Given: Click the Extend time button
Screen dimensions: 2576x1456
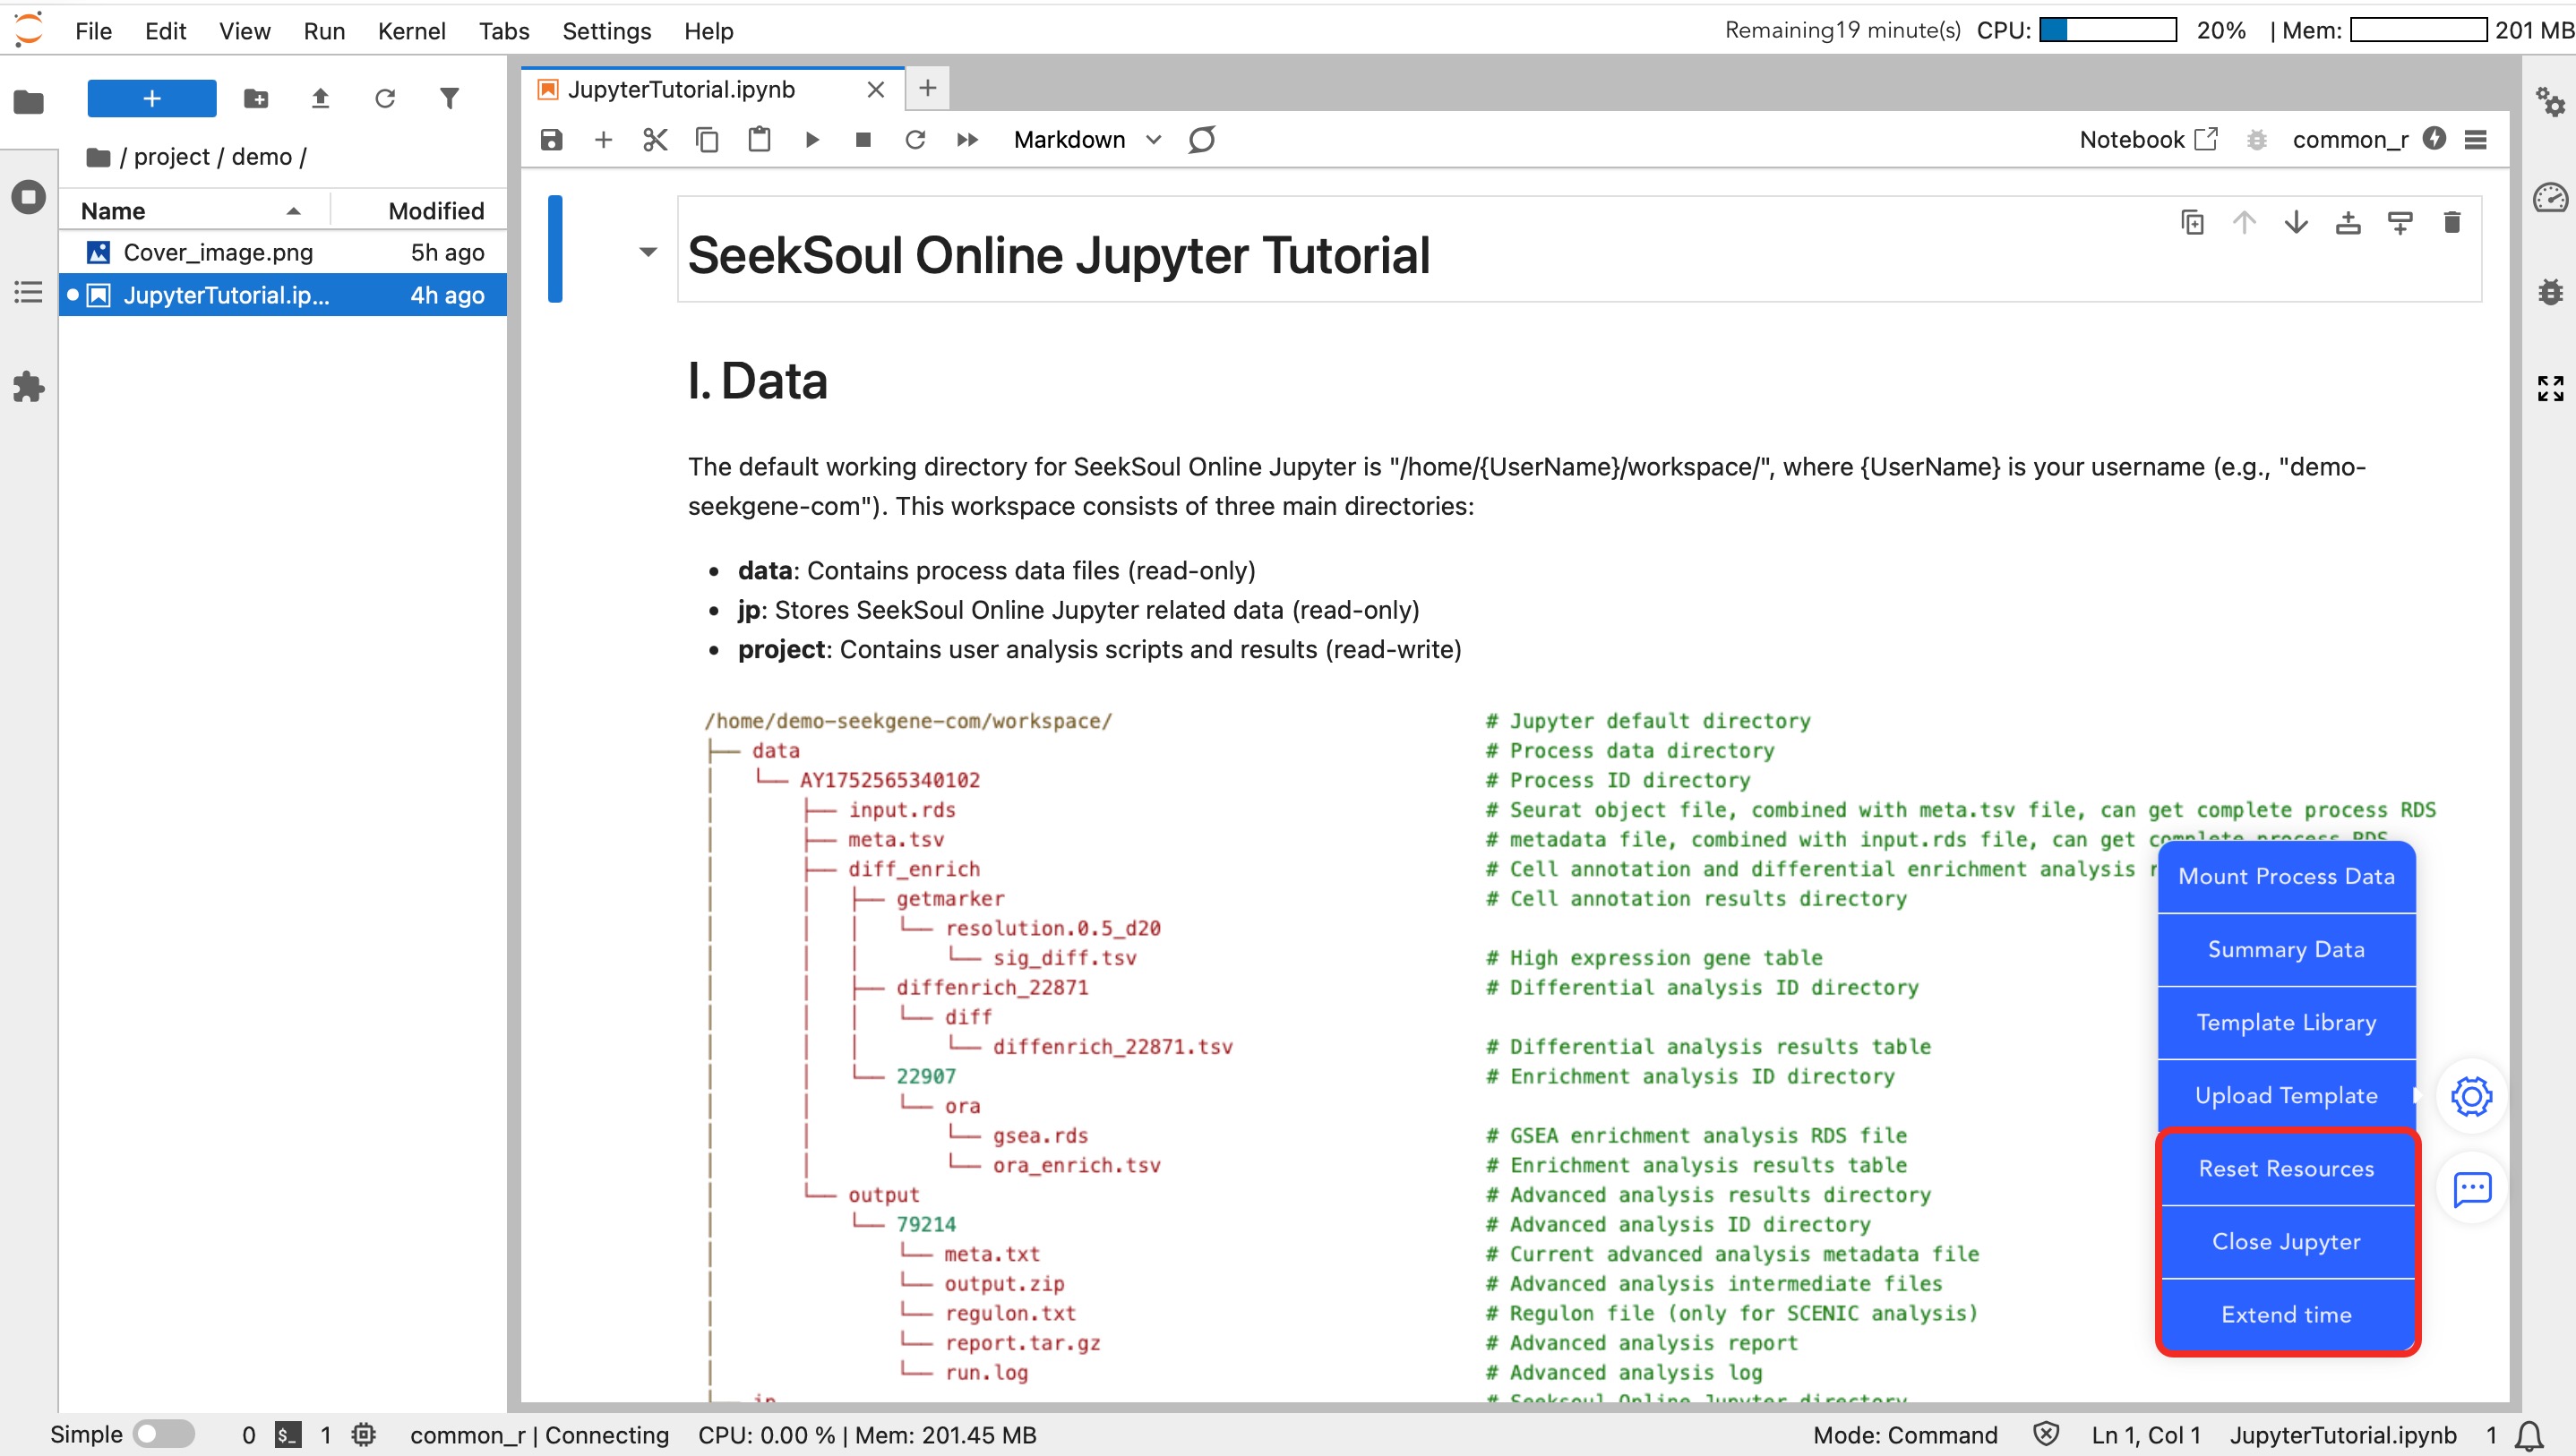Looking at the screenshot, I should (x=2286, y=1314).
